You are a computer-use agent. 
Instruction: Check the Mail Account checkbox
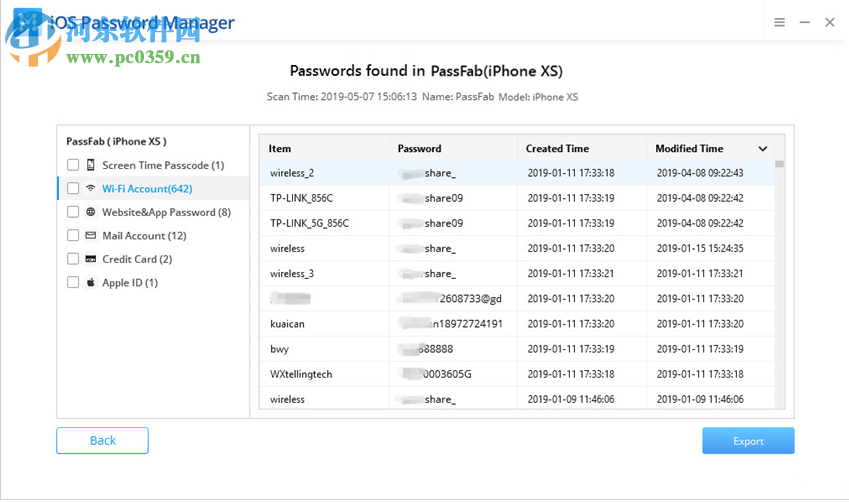tap(73, 235)
